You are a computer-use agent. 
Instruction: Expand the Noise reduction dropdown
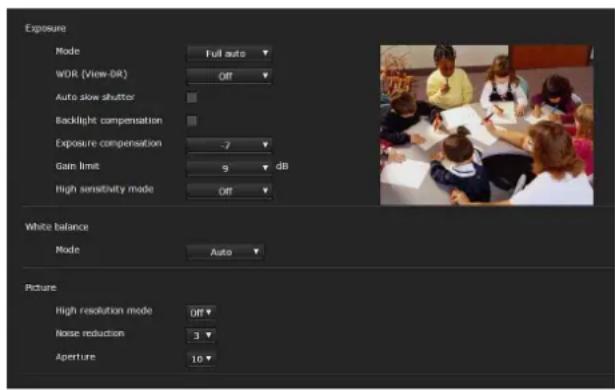pos(201,335)
